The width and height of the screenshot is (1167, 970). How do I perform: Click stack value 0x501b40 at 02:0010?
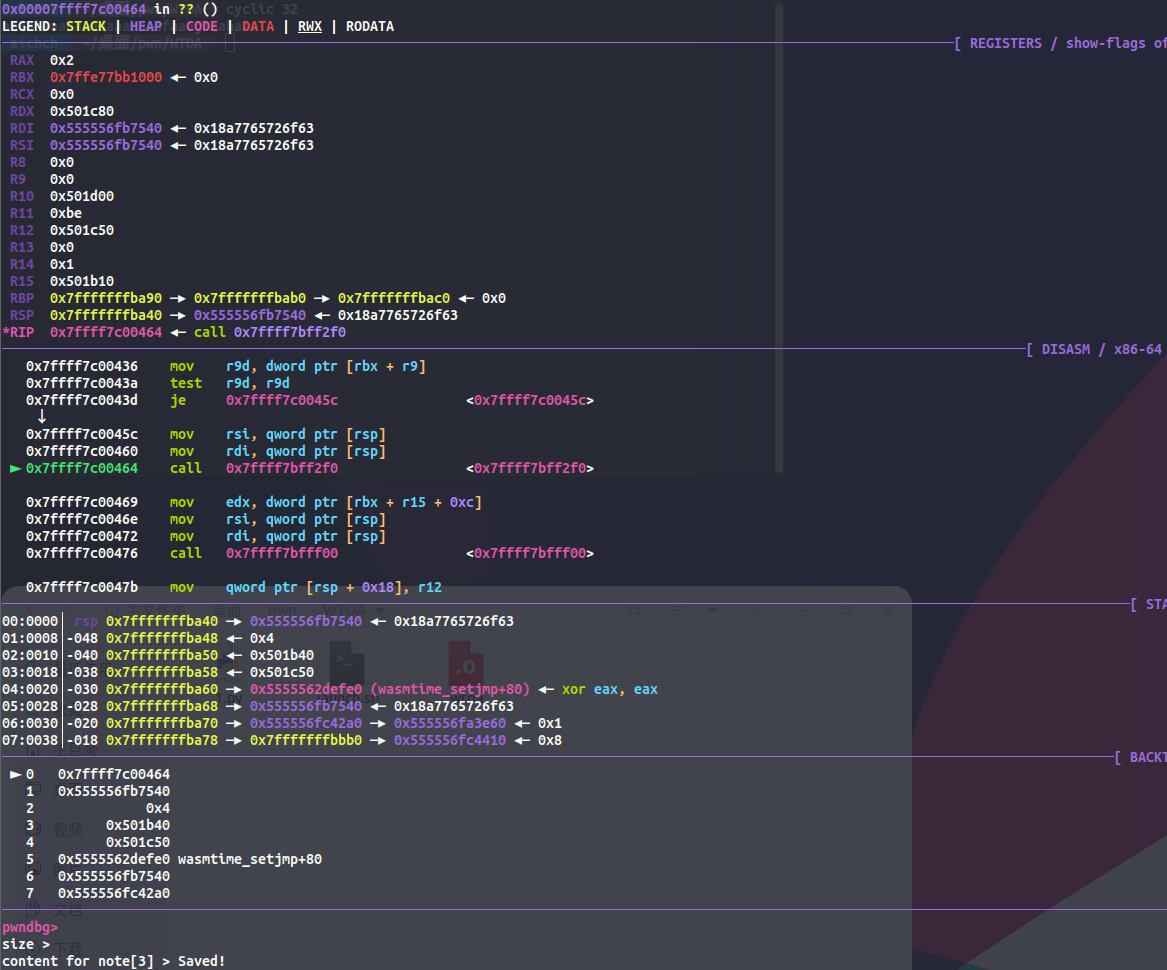(x=282, y=656)
